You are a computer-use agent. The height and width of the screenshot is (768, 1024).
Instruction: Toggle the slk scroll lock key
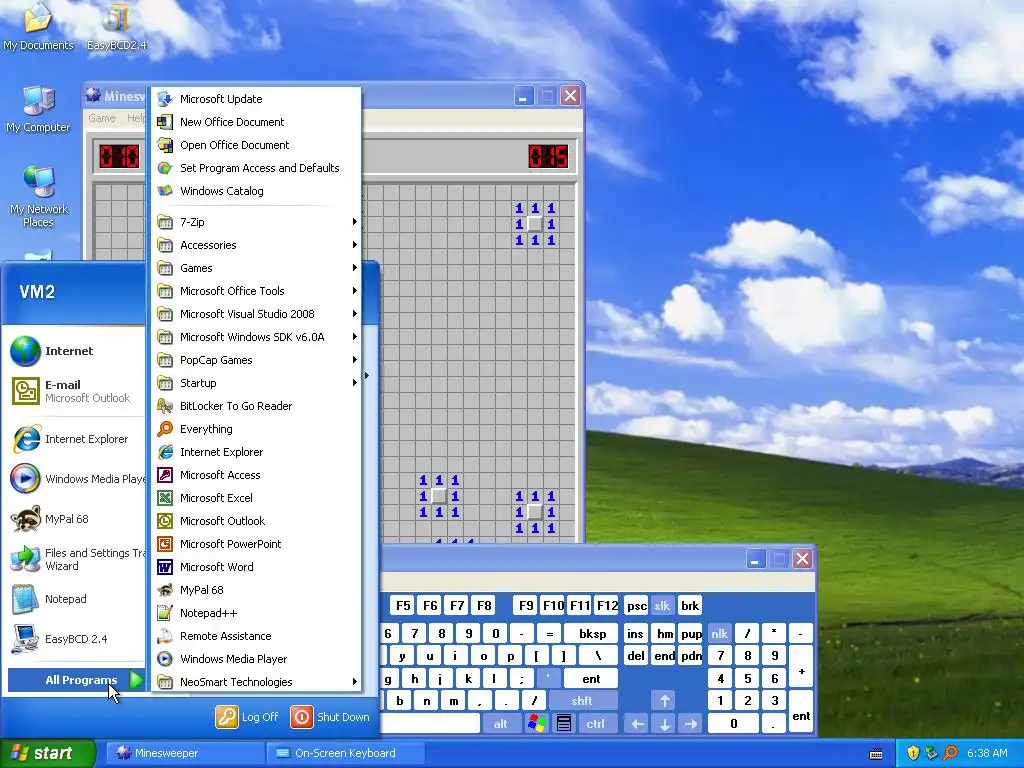(x=662, y=605)
